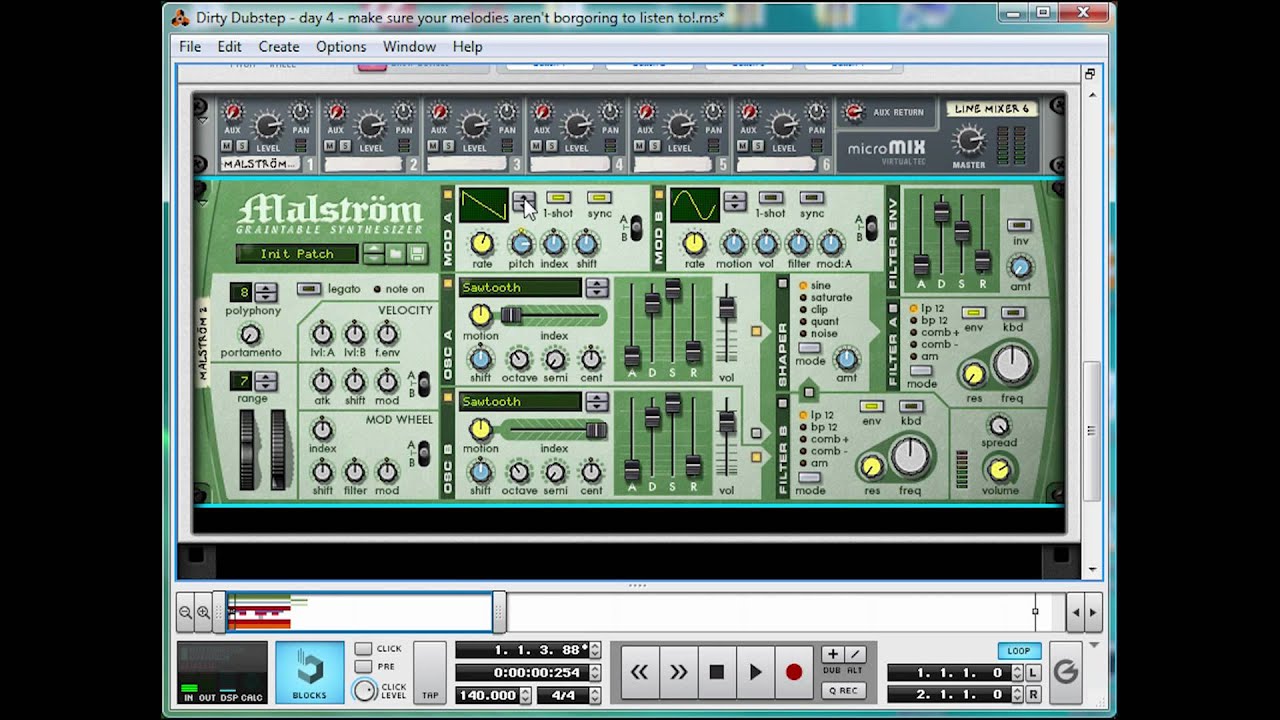
Task: Click the Shaper amt knob
Action: pos(847,359)
